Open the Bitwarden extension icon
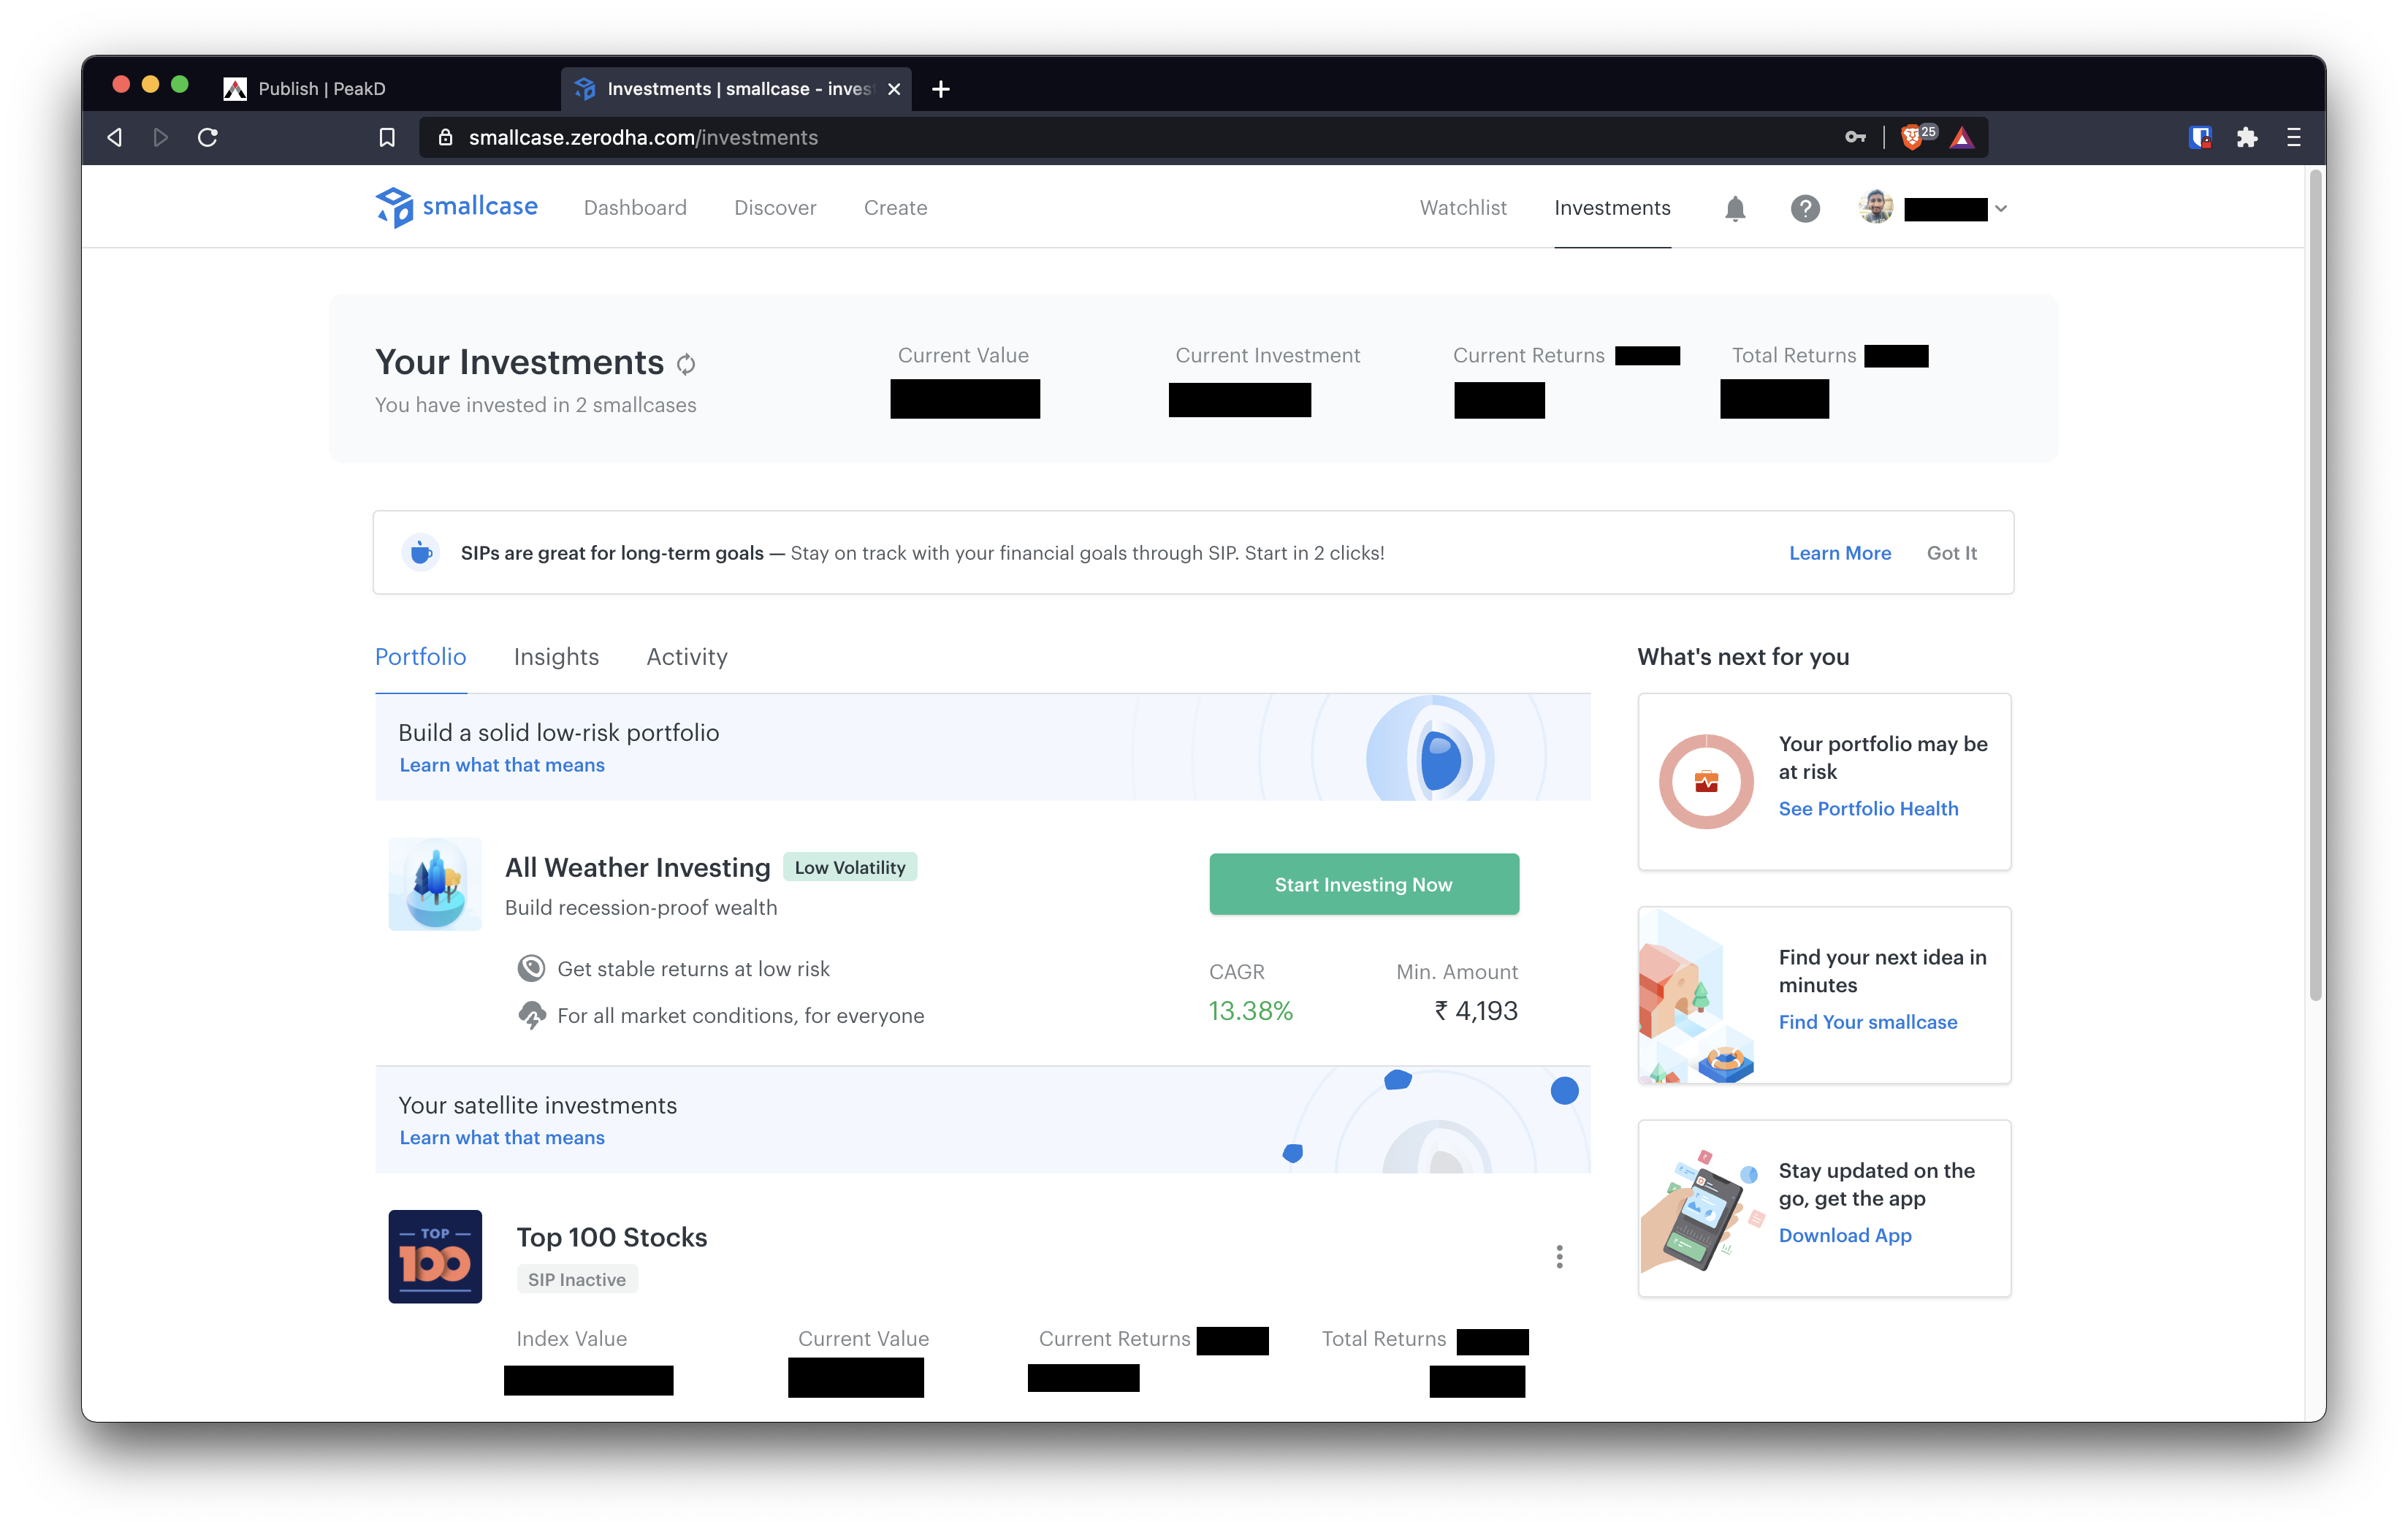This screenshot has width=2408, height=1530. click(x=2200, y=137)
